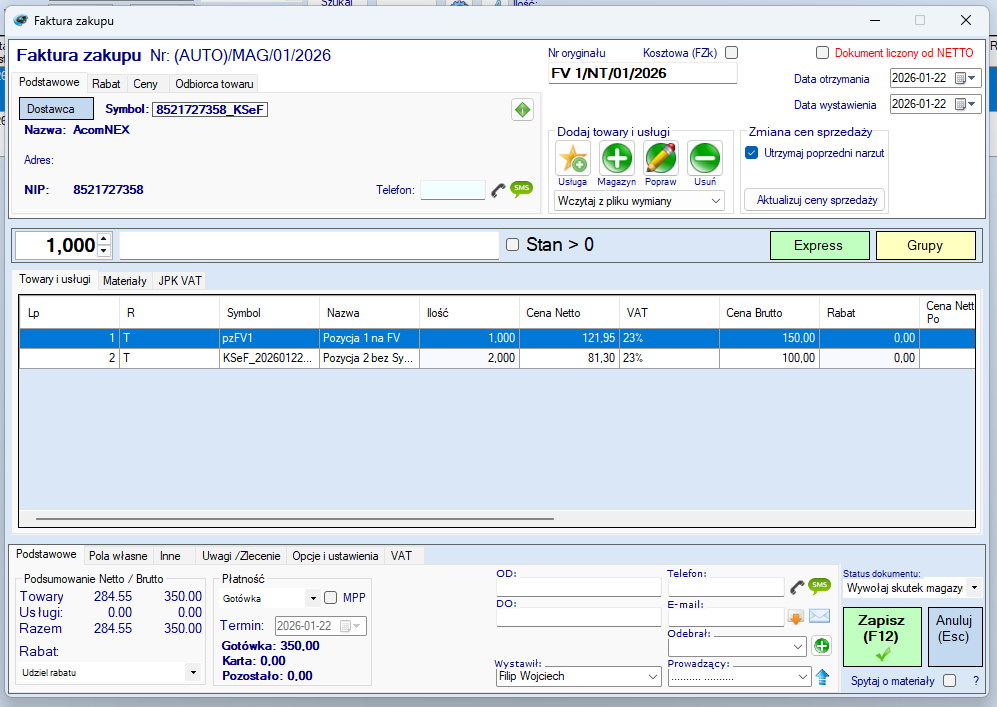Uncheck Utrzymaj poprzedni narzut
997x707 pixels.
tap(752, 153)
